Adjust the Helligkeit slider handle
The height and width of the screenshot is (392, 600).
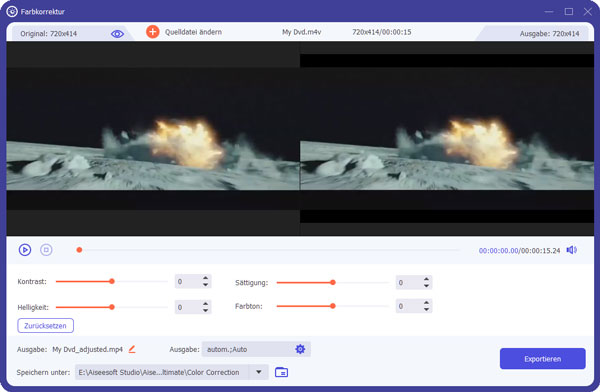click(x=112, y=307)
